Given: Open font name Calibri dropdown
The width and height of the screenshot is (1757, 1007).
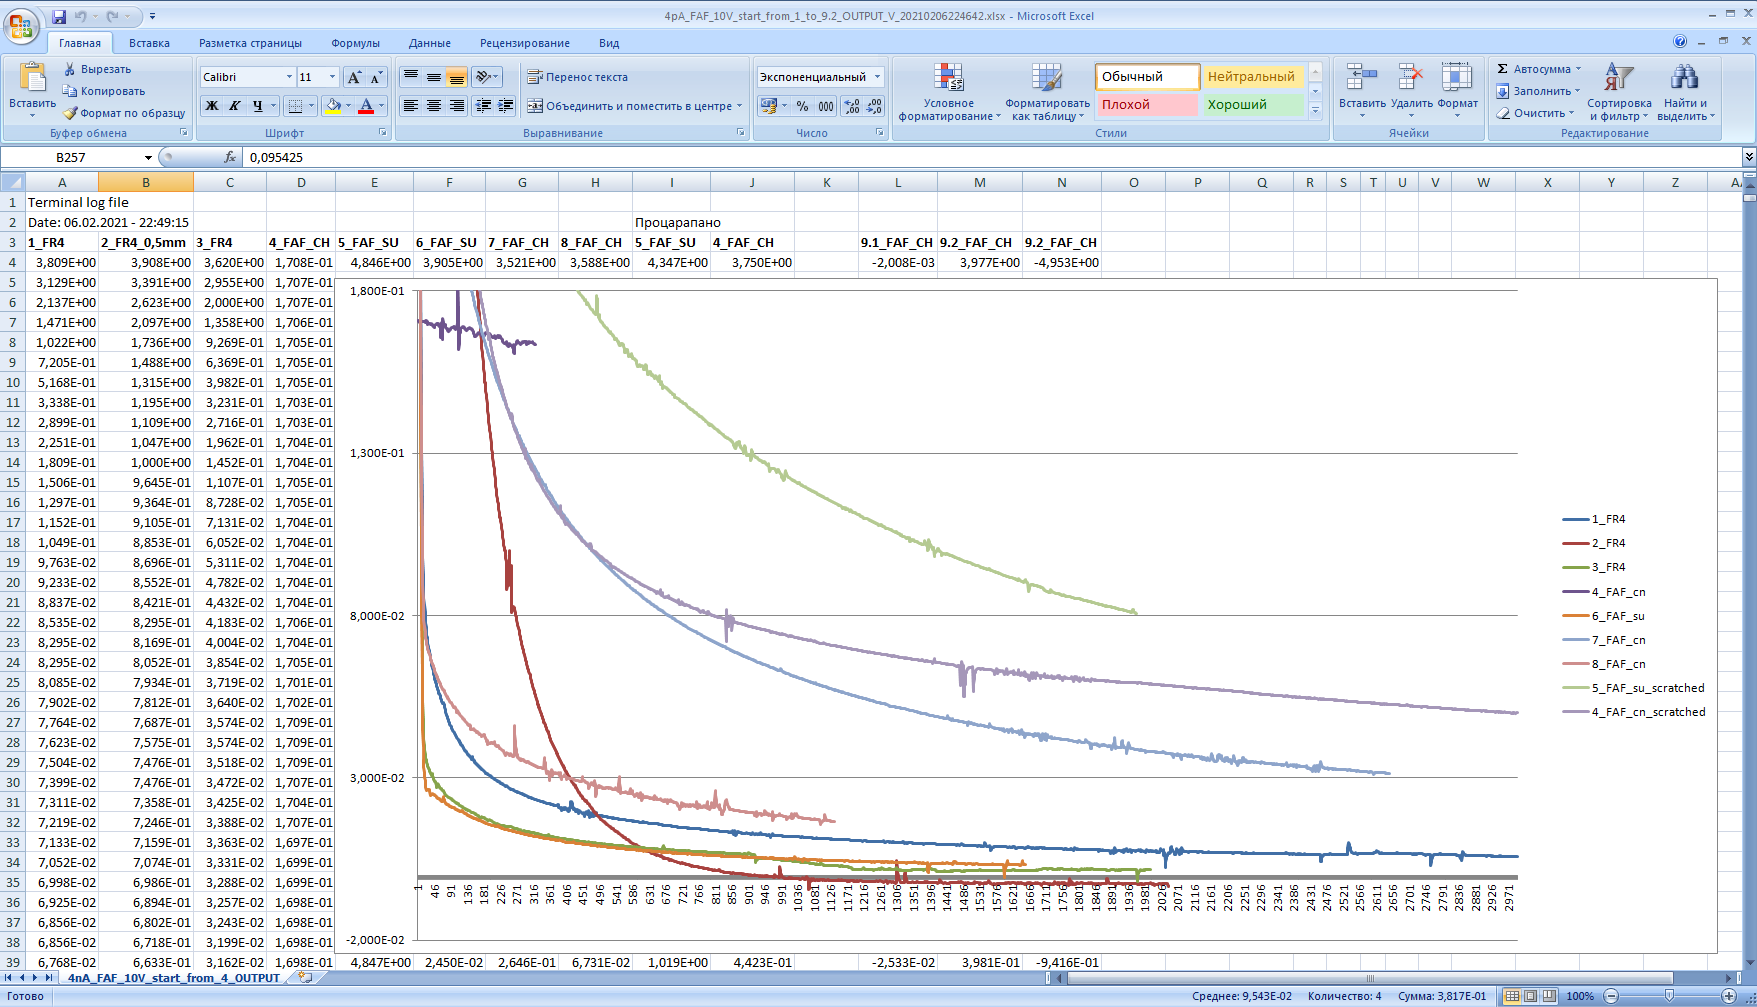Looking at the screenshot, I should tap(289, 77).
